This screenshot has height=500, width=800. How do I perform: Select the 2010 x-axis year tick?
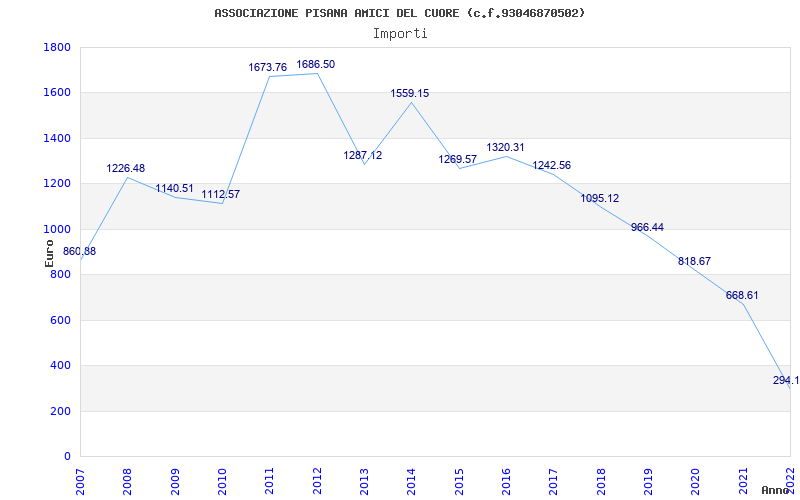tap(222, 481)
